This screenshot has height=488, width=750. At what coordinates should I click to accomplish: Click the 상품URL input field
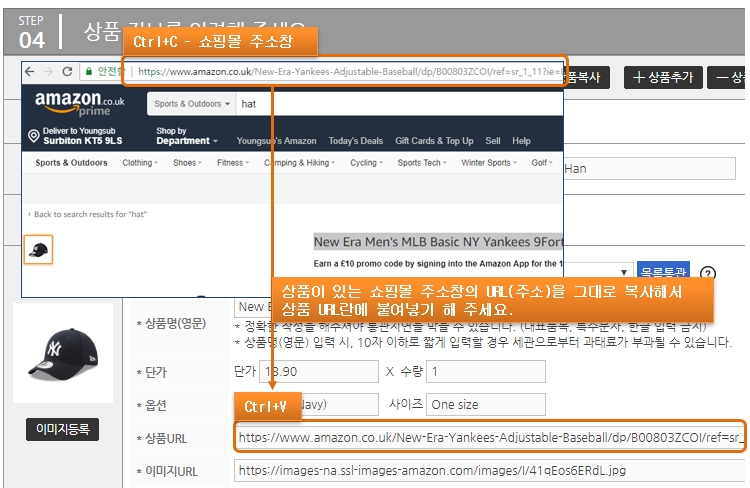pyautogui.click(x=490, y=437)
